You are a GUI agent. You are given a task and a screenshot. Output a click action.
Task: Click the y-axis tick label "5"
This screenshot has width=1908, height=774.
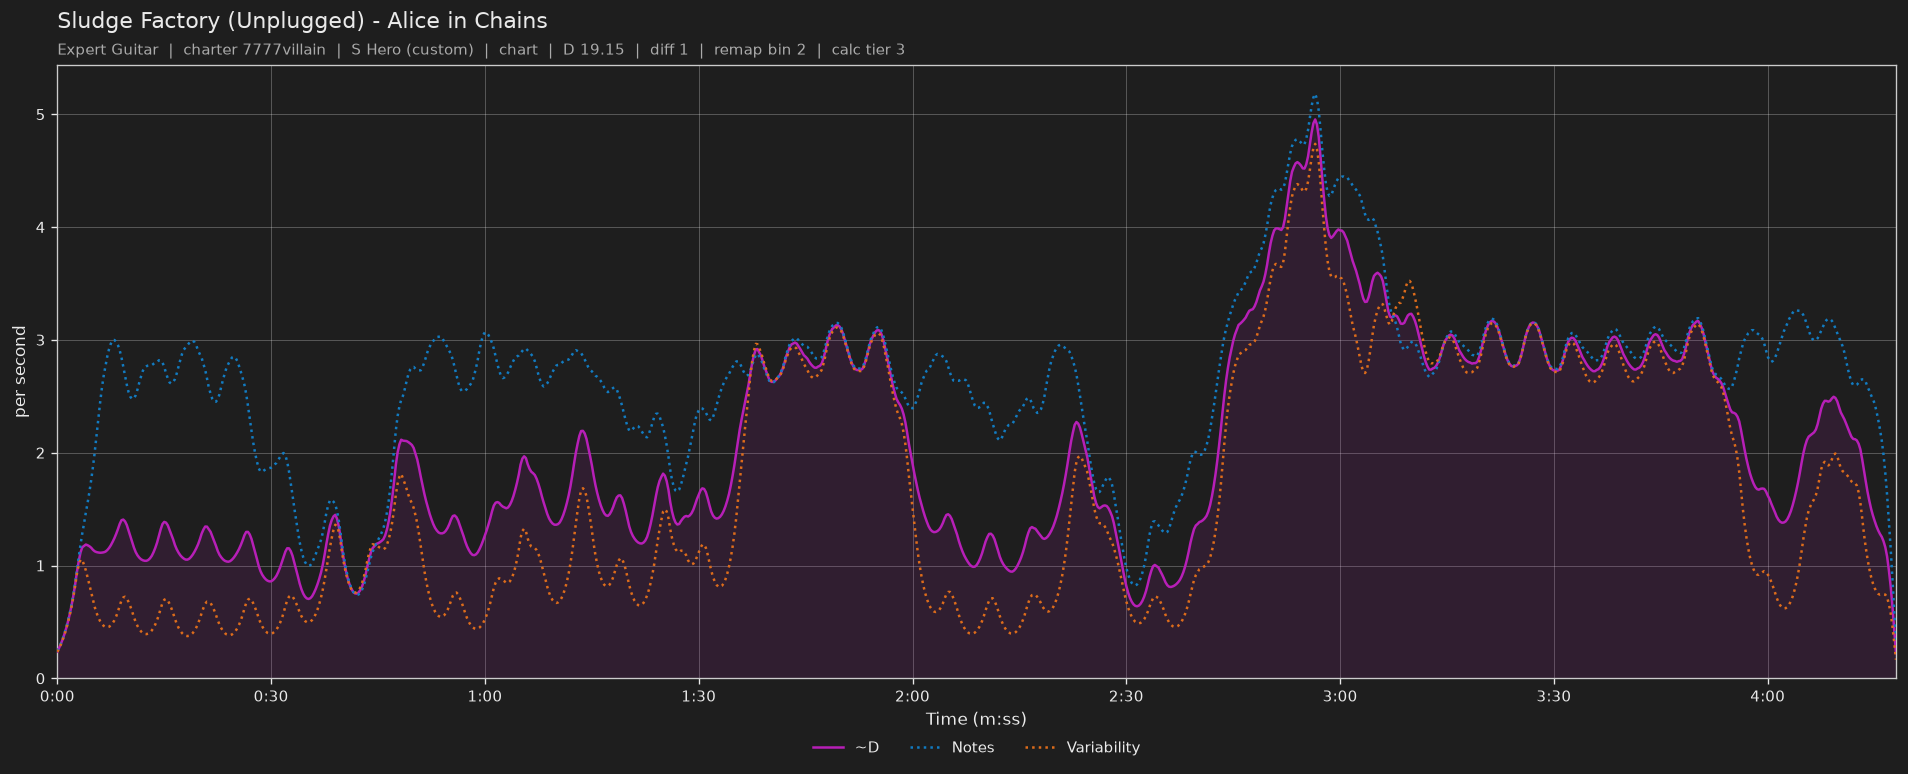pyautogui.click(x=43, y=115)
